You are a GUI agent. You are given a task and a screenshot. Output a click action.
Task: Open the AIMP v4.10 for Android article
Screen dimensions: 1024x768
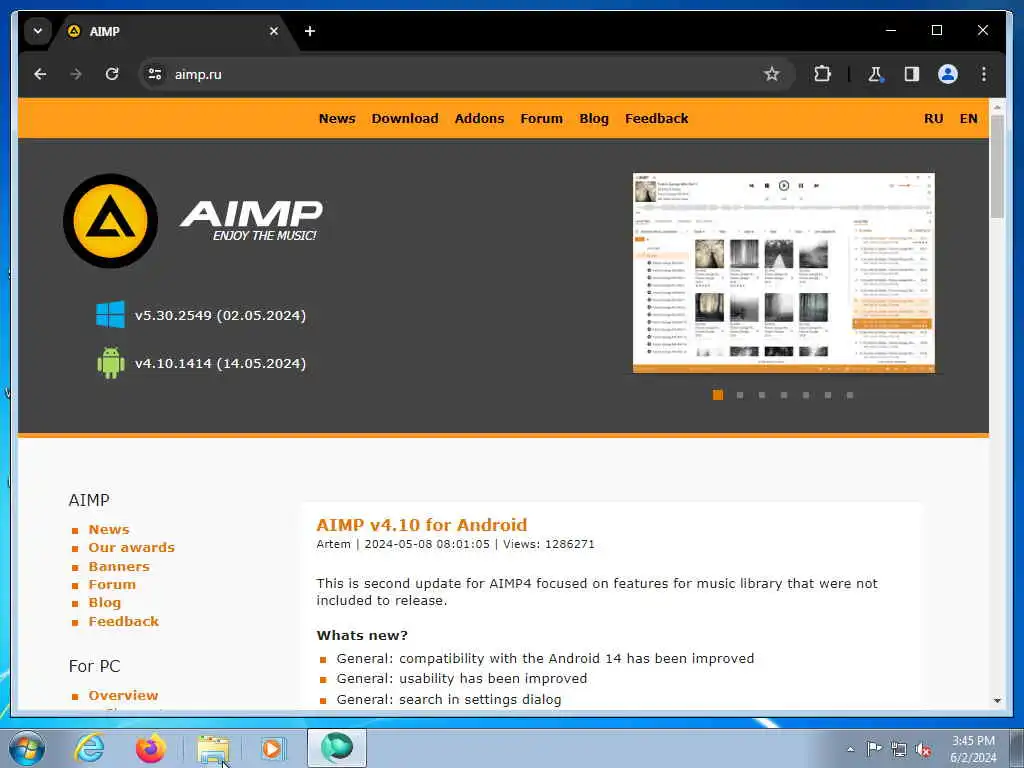click(421, 525)
